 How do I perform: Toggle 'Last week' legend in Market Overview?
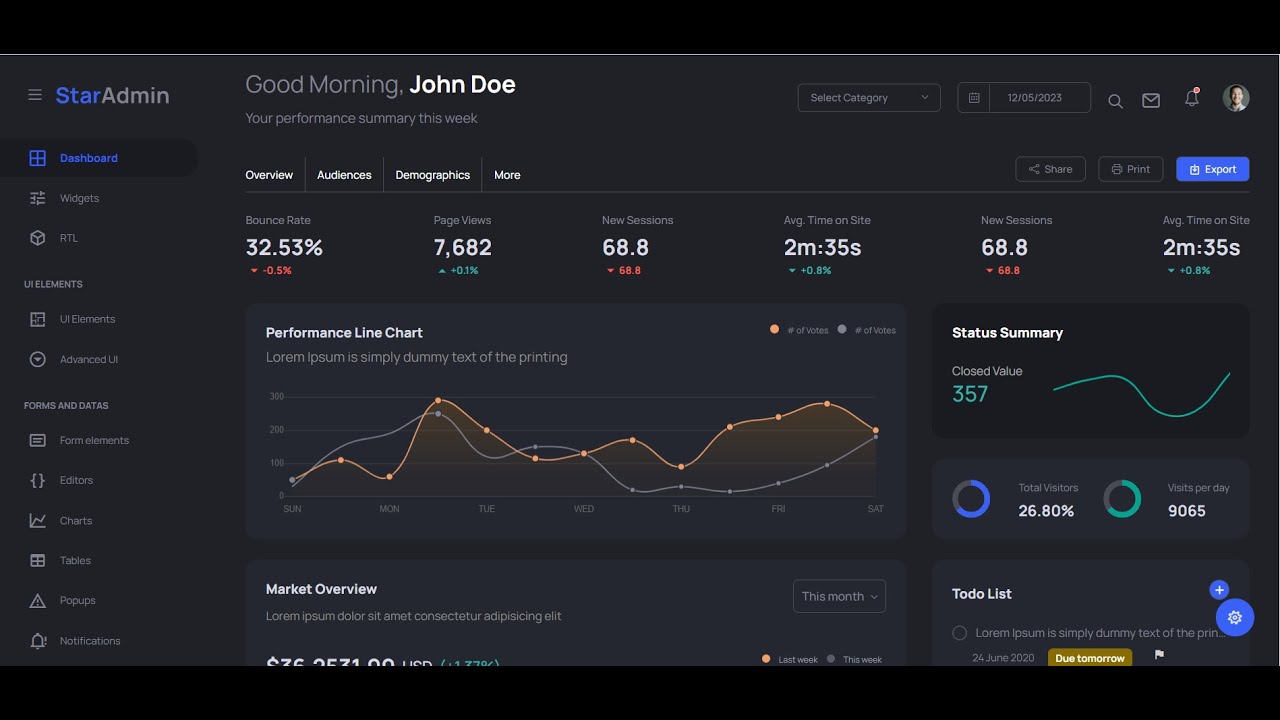(790, 659)
